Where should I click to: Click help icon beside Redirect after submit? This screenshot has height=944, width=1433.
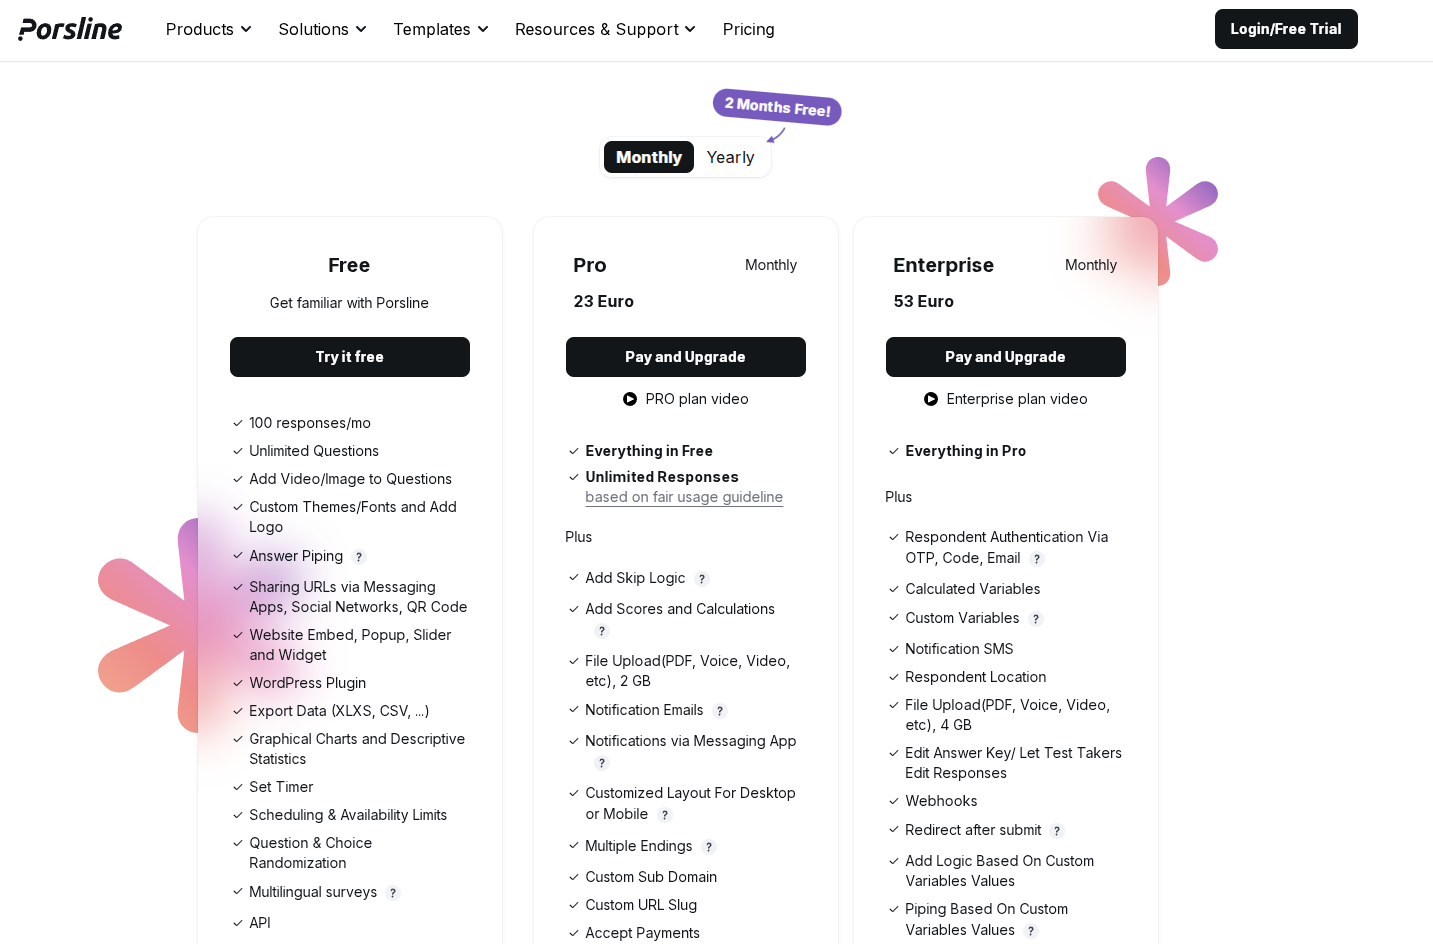1058,831
